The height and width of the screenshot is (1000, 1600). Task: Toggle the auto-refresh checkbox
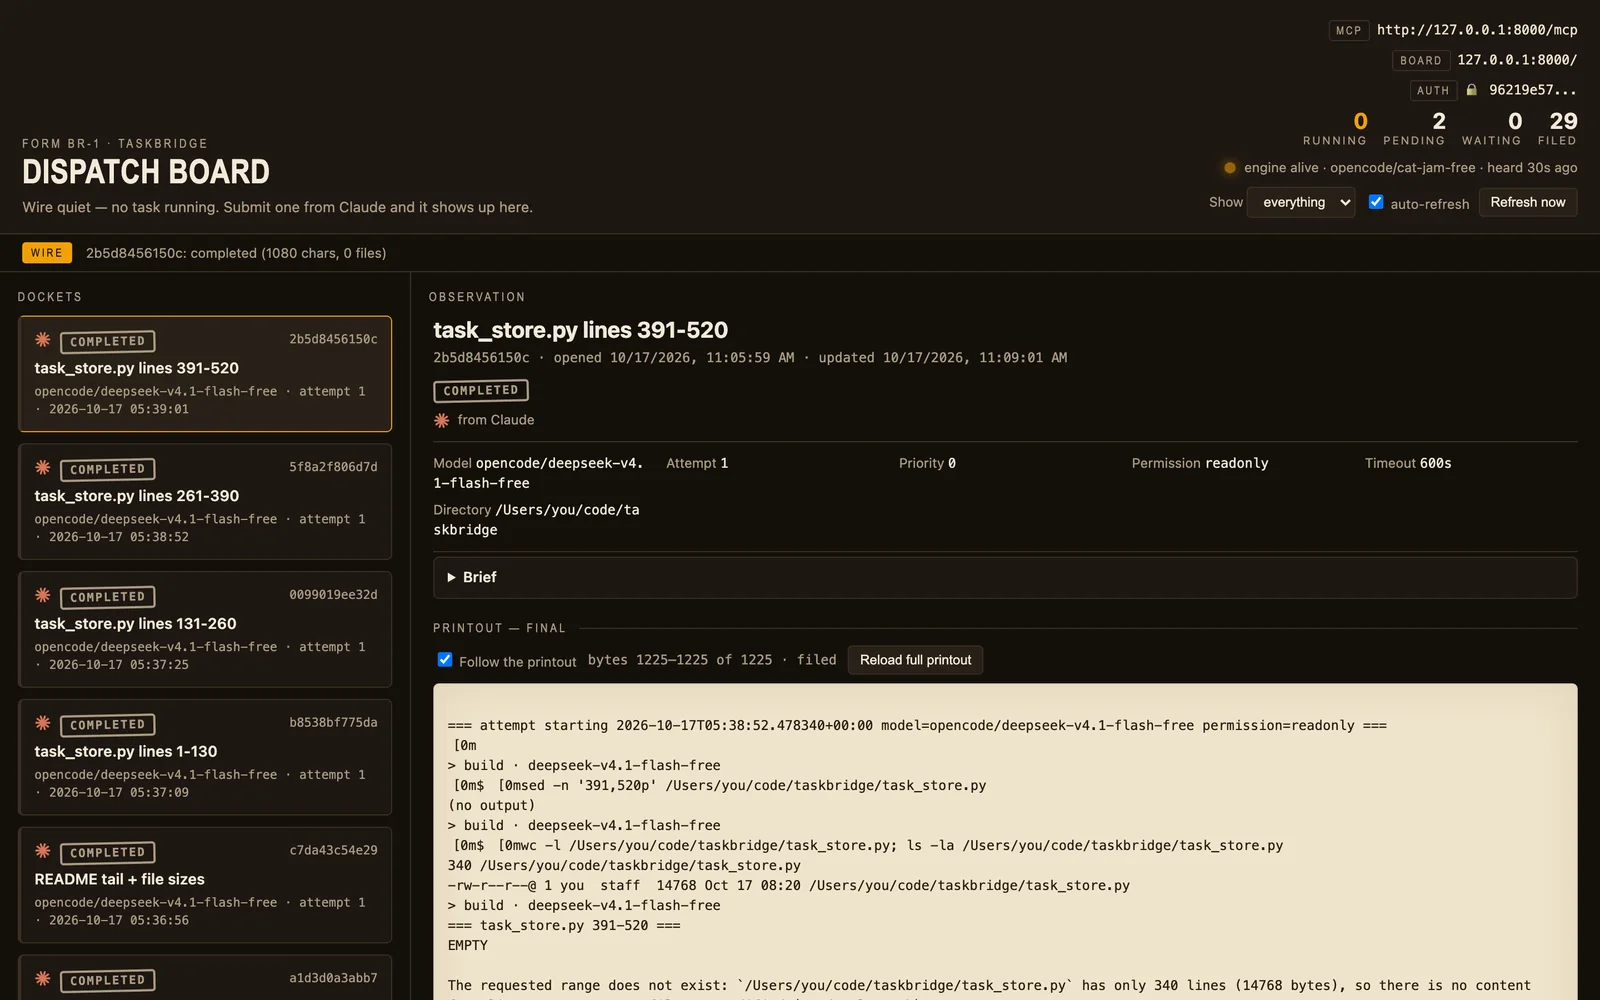pos(1376,202)
